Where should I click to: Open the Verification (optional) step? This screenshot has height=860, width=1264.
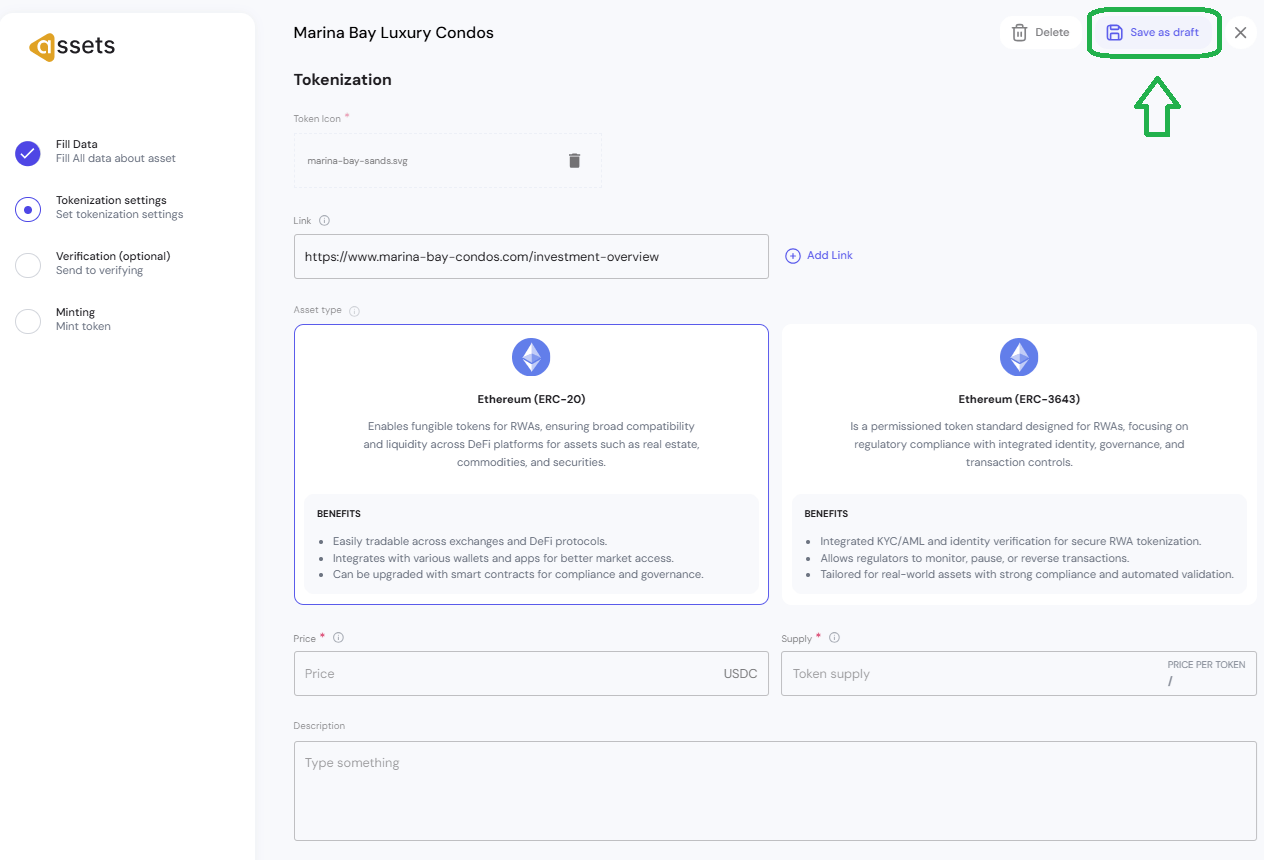click(112, 263)
